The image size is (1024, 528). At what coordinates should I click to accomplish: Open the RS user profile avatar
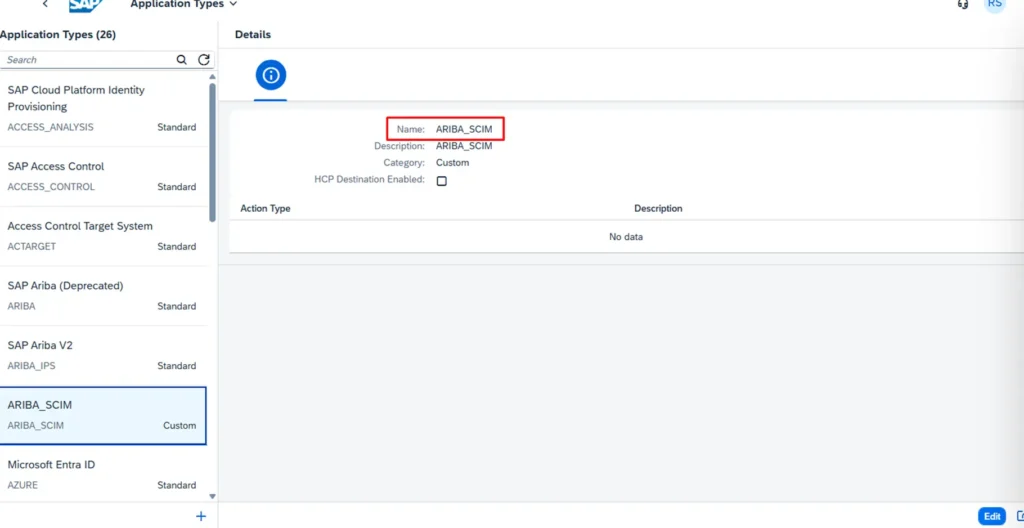994,4
